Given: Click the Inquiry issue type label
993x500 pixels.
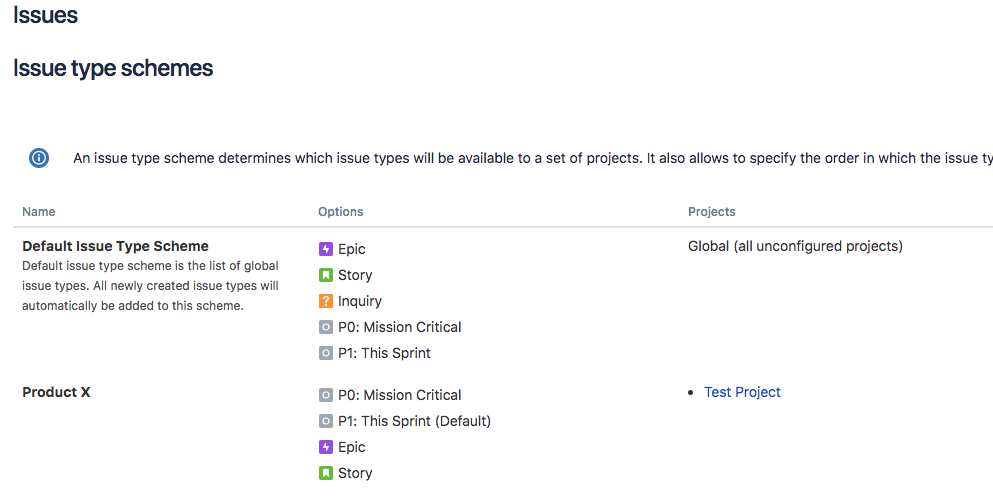Looking at the screenshot, I should coord(360,301).
